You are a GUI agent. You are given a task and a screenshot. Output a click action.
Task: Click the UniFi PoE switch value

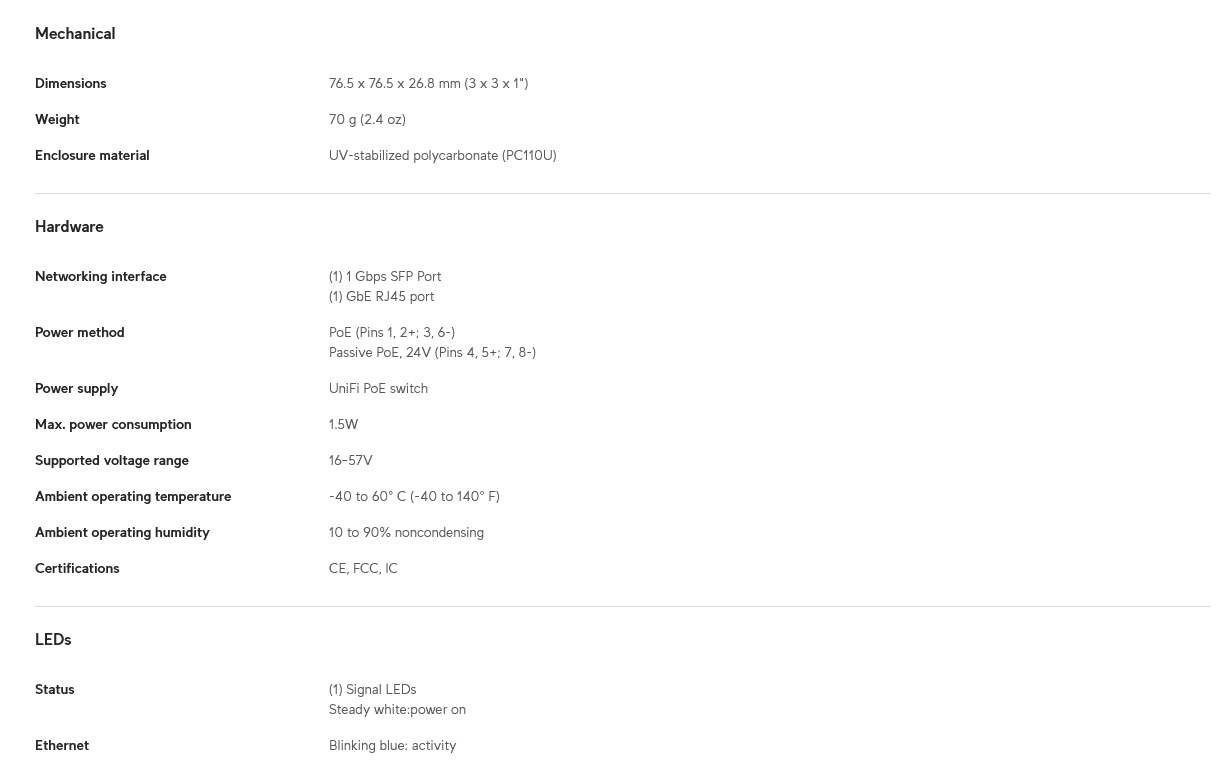[378, 389]
